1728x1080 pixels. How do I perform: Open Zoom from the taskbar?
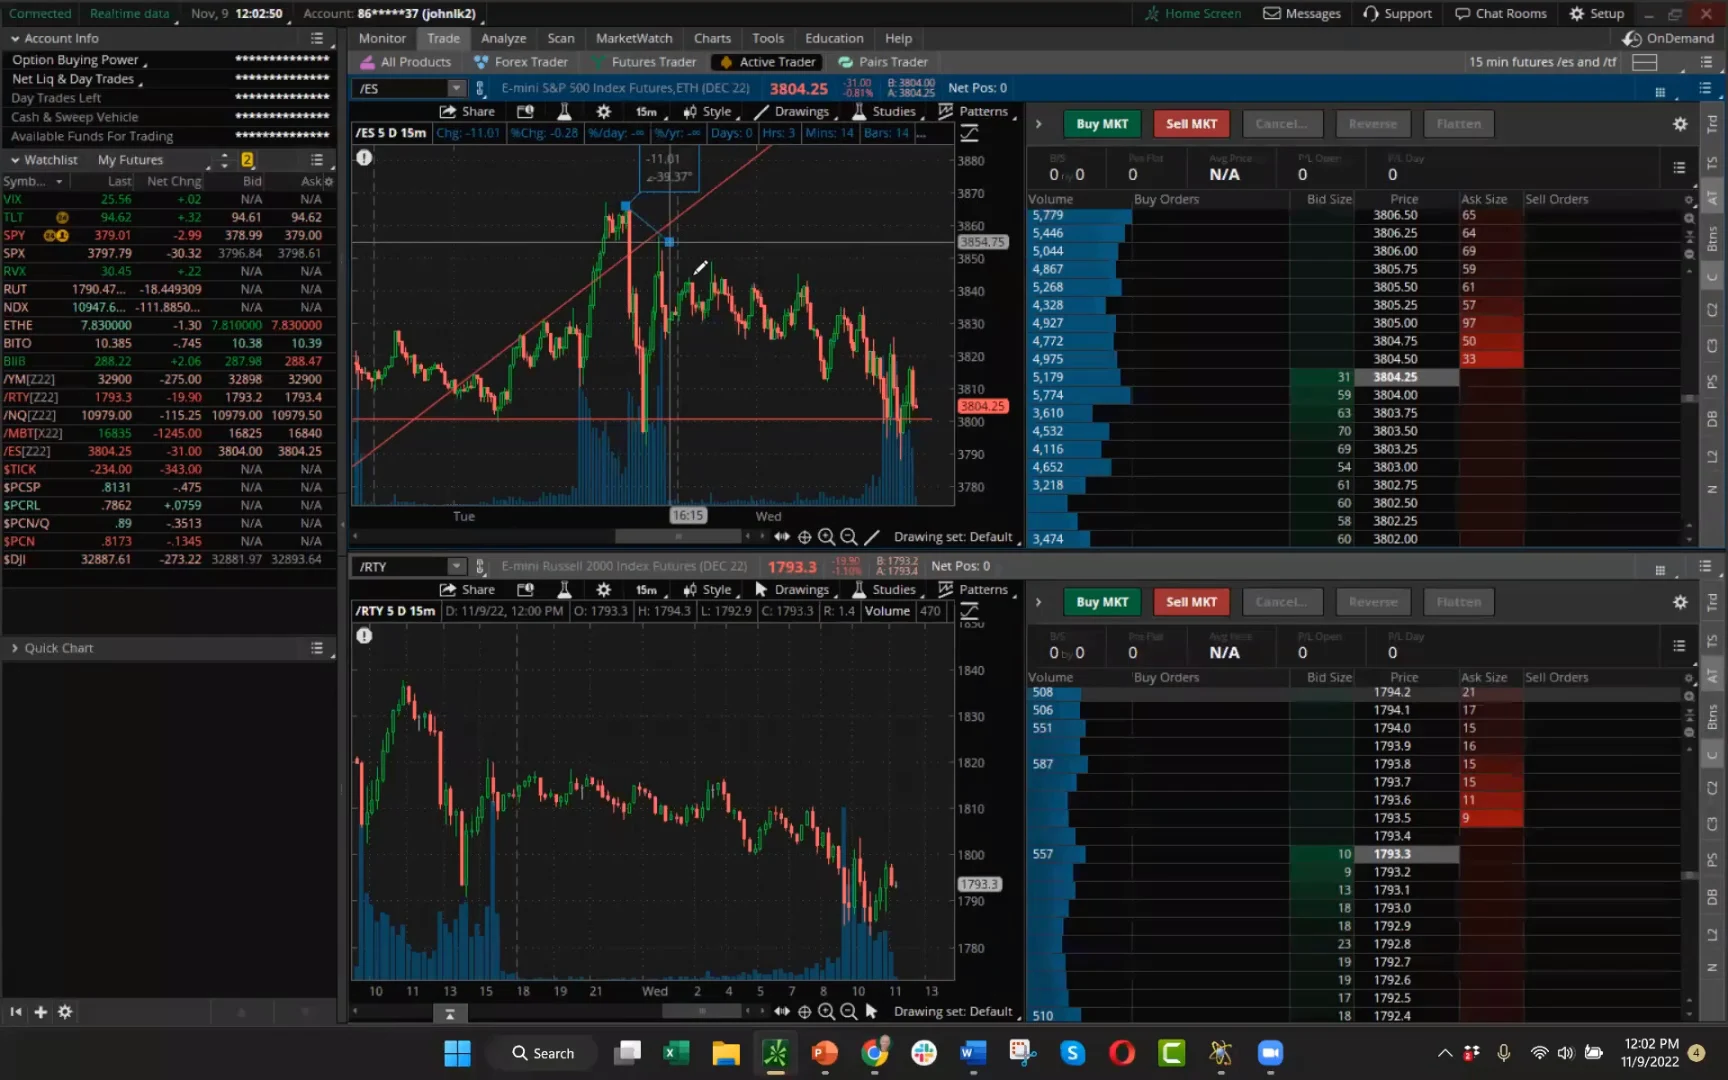[x=1270, y=1053]
